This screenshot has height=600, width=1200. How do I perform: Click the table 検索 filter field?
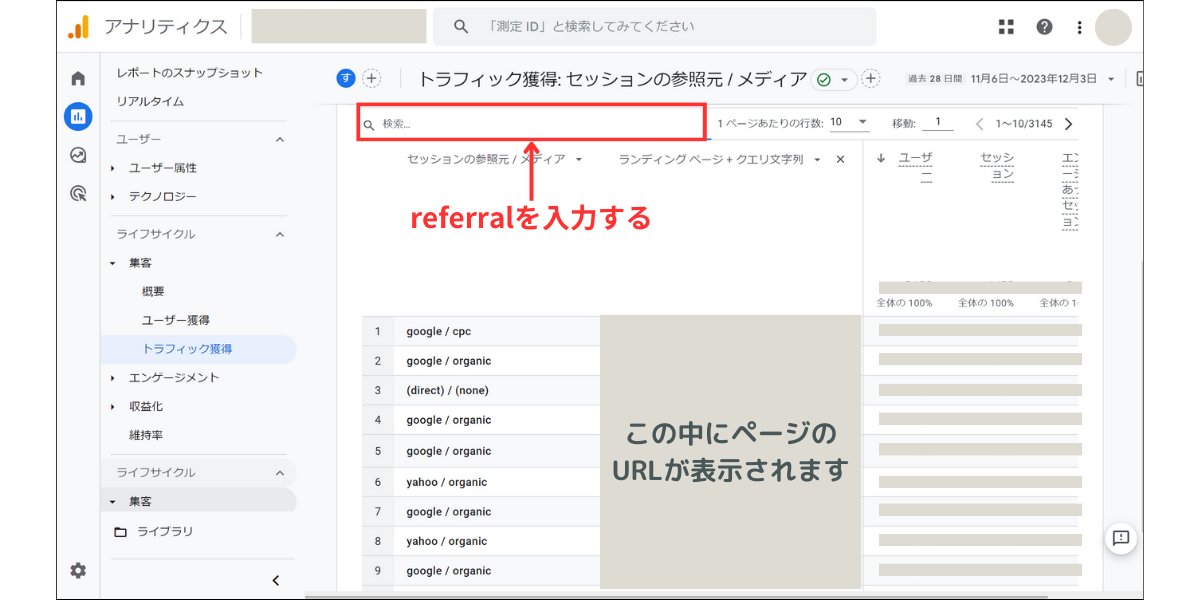(532, 124)
